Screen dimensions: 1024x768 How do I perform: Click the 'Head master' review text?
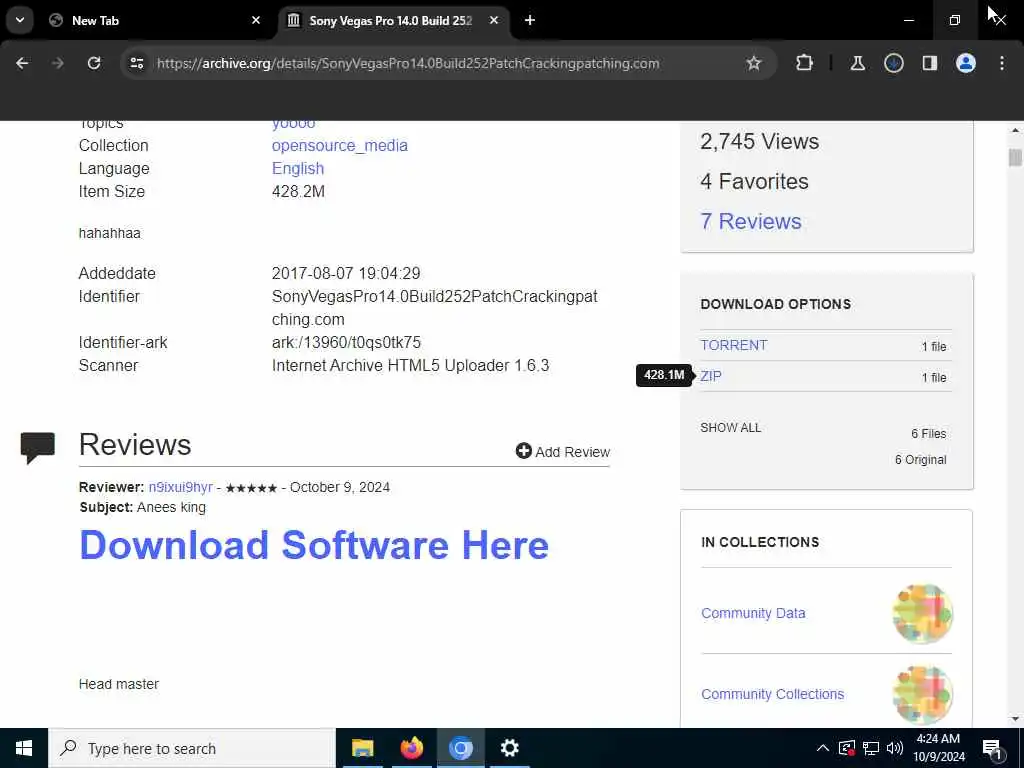(x=119, y=684)
